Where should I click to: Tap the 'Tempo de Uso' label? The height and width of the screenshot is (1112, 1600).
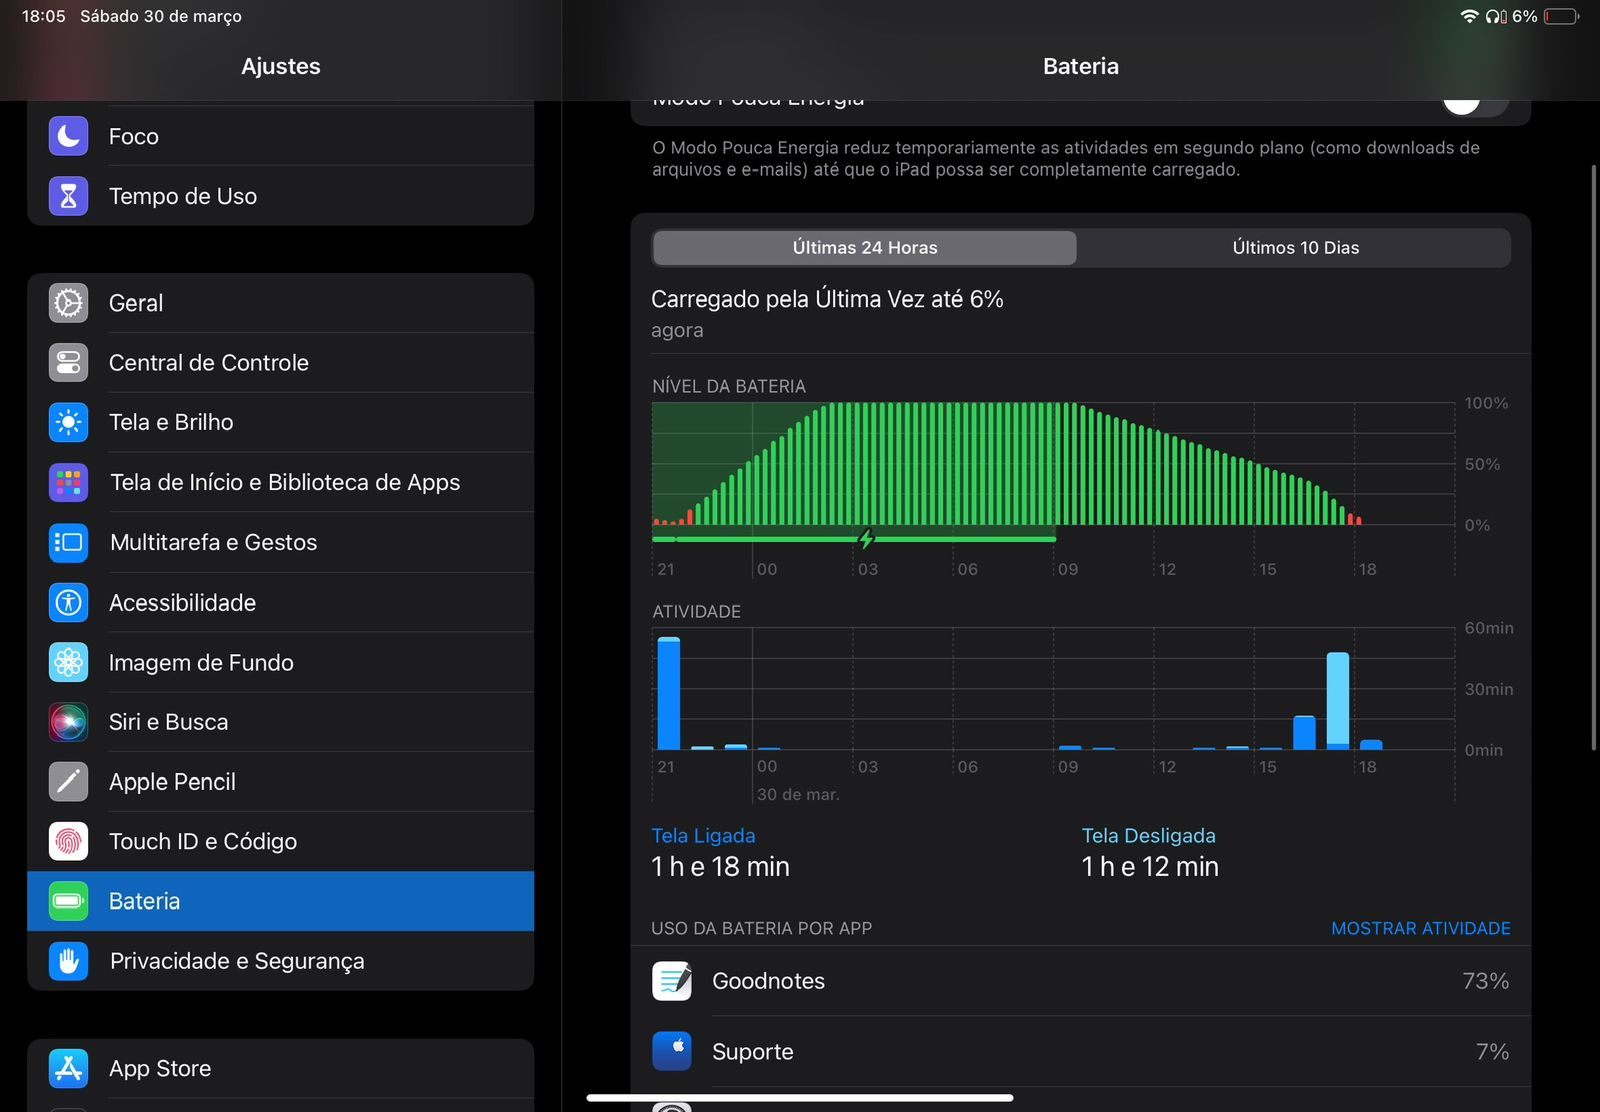[x=183, y=196]
